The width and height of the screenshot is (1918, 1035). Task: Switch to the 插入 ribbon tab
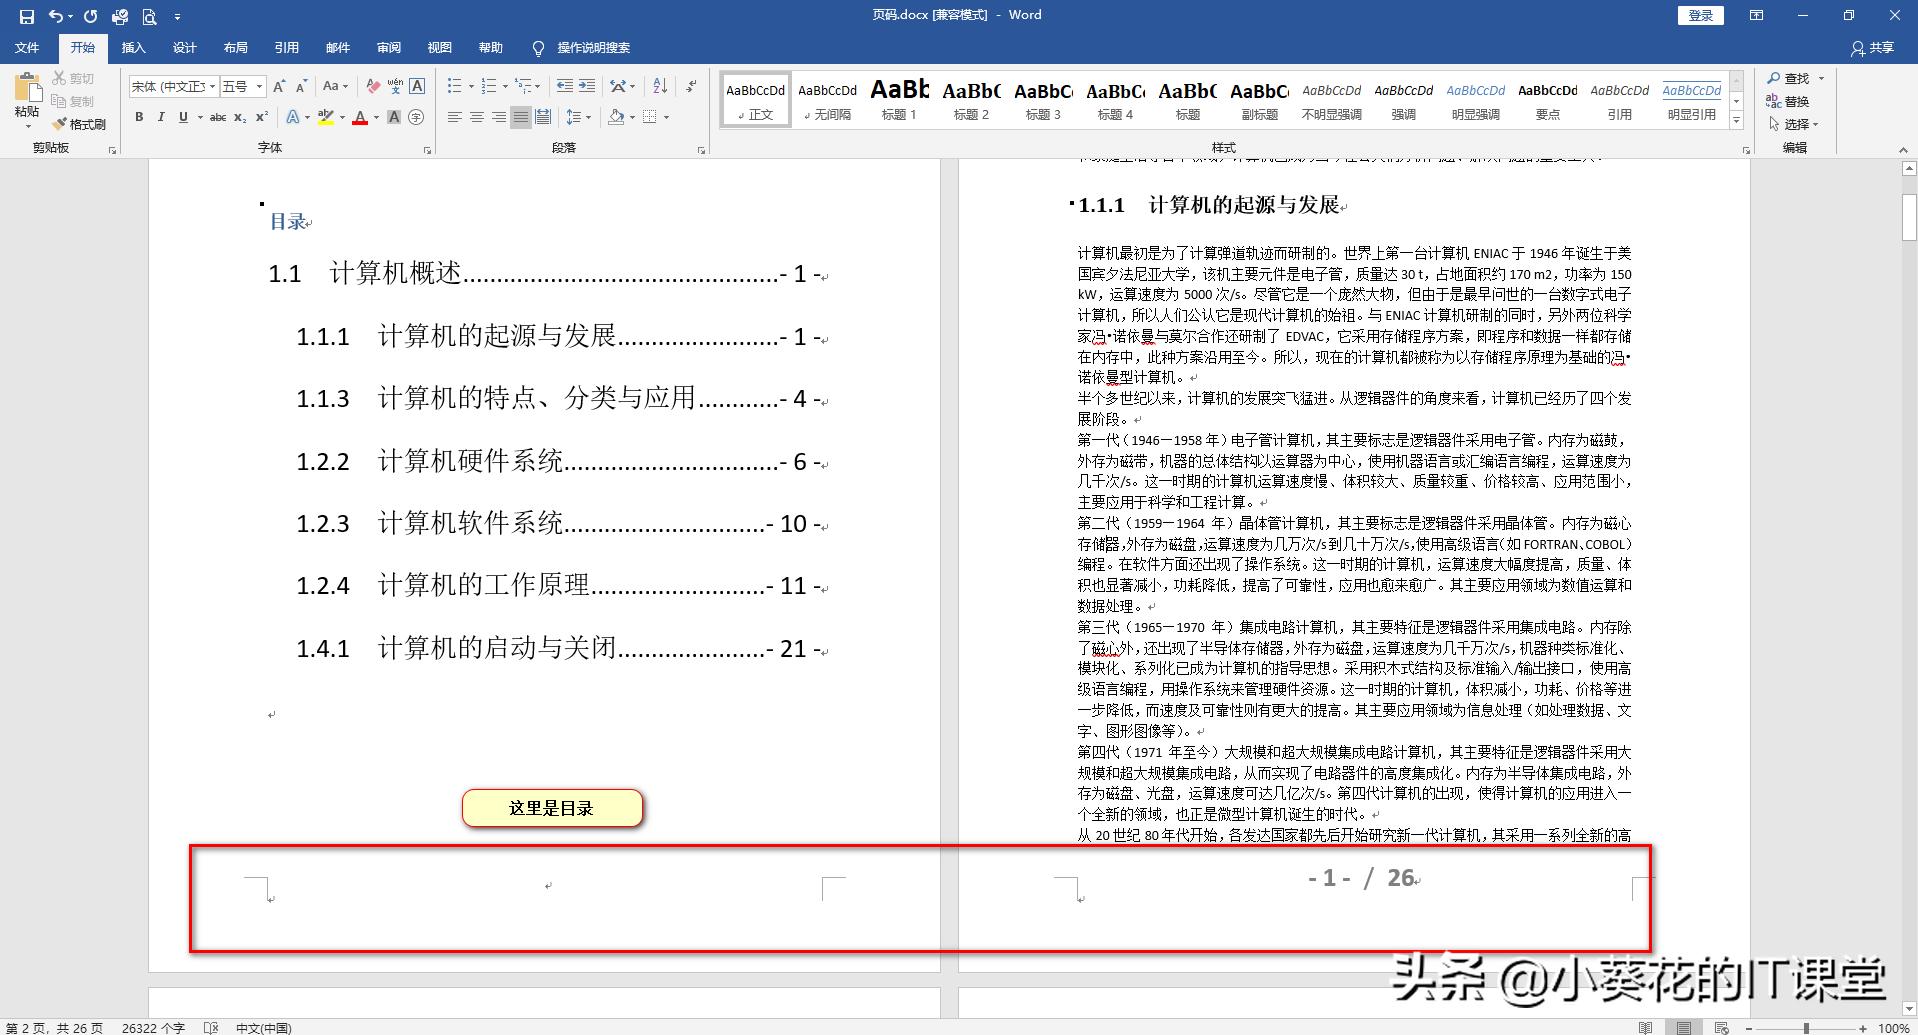[x=134, y=48]
